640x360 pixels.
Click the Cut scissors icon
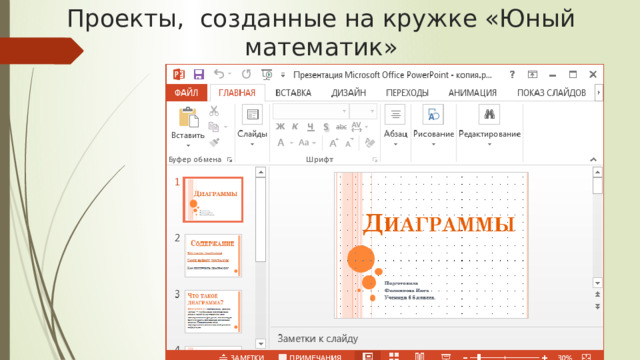pos(214,111)
